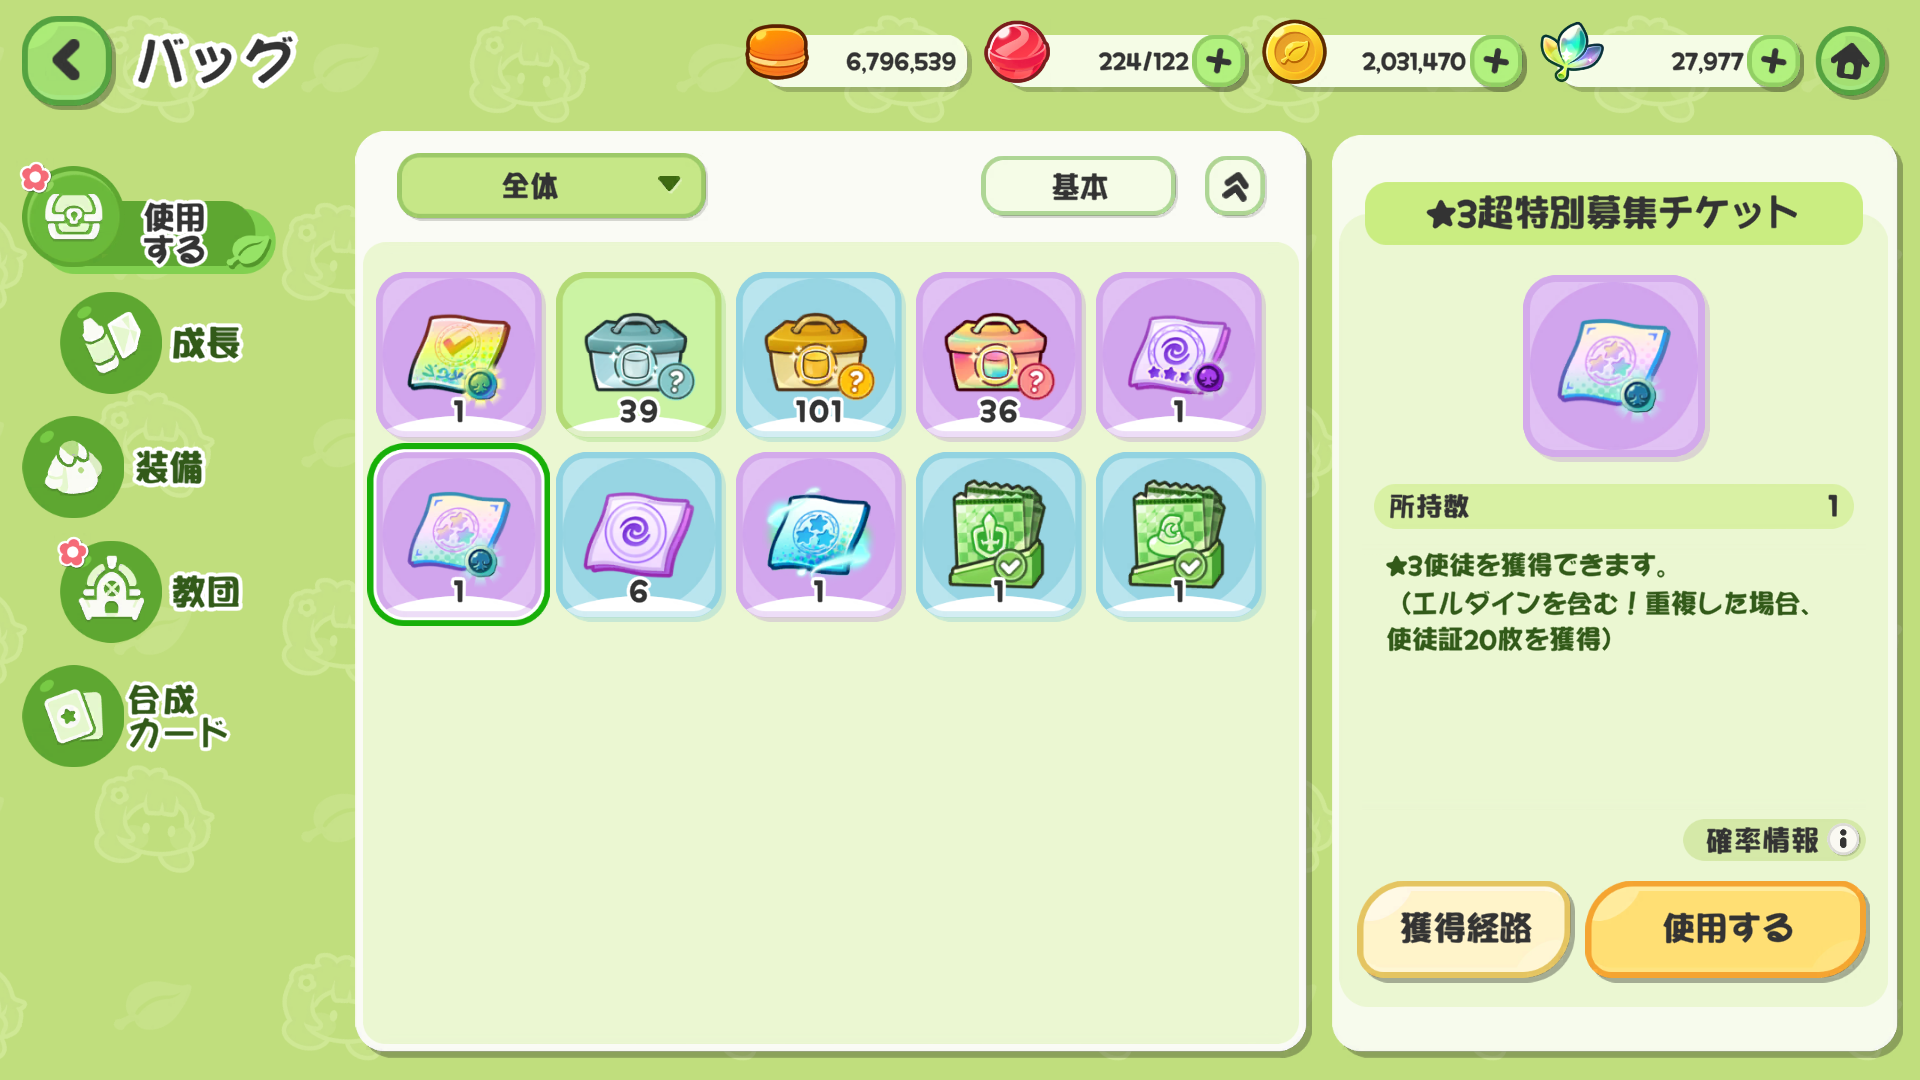Screen dimensions: 1920x1080
Task: Go back using the green arrow button
Action: [x=67, y=61]
